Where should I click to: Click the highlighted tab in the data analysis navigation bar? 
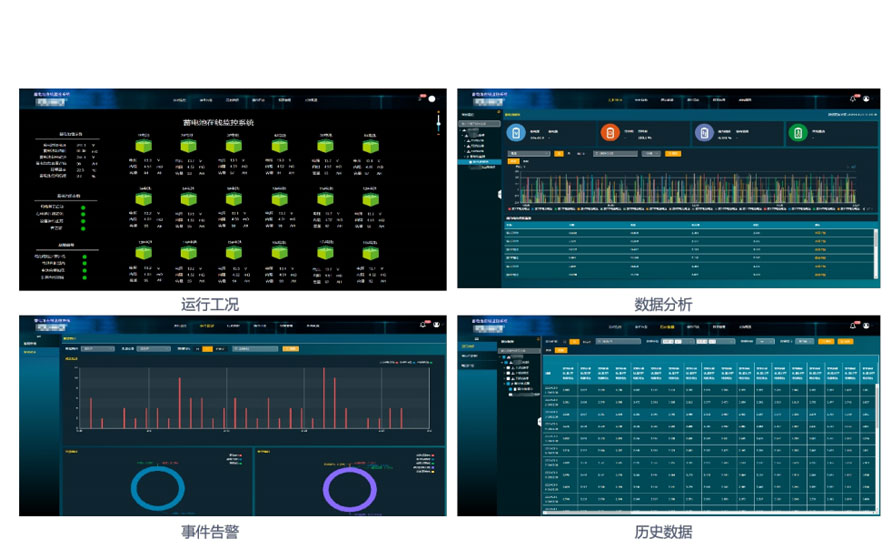pos(616,100)
